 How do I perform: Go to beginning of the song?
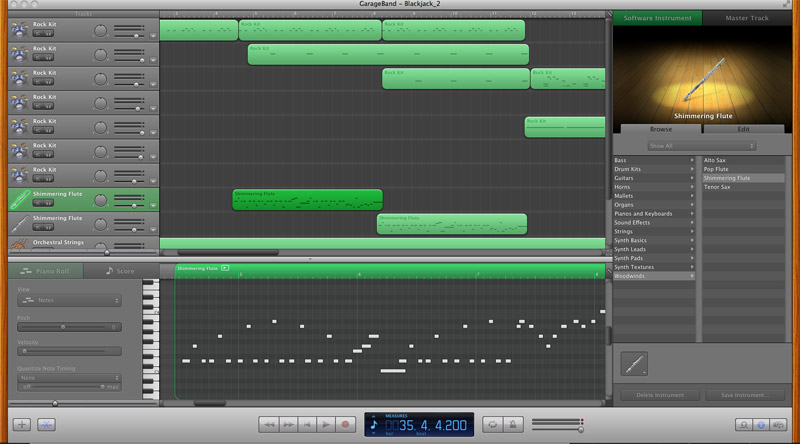307,425
